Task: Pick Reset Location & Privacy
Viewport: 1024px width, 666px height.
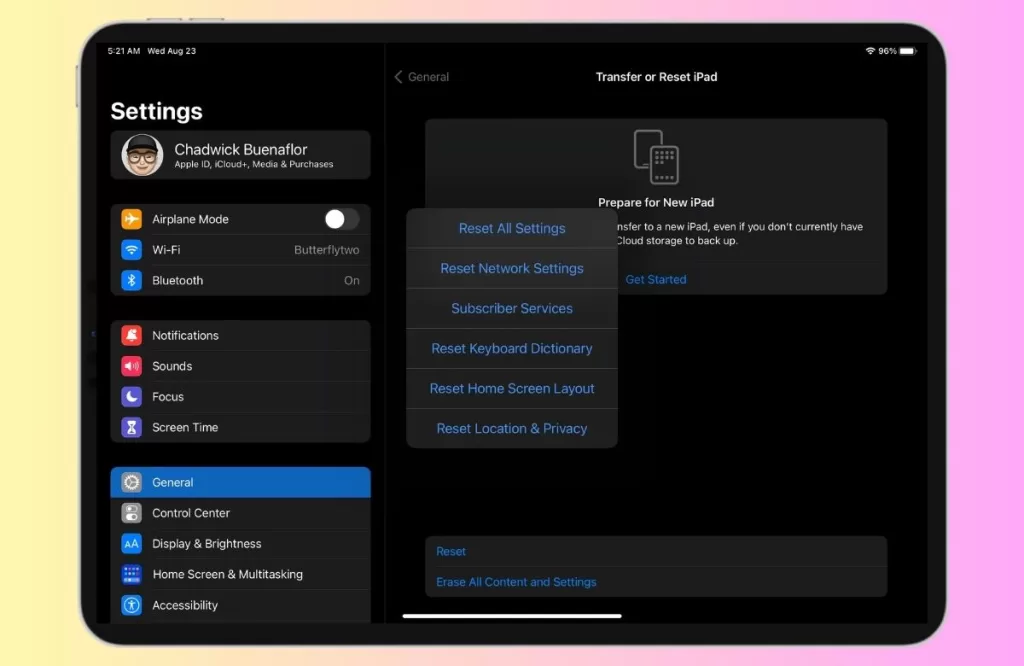Action: coord(512,428)
